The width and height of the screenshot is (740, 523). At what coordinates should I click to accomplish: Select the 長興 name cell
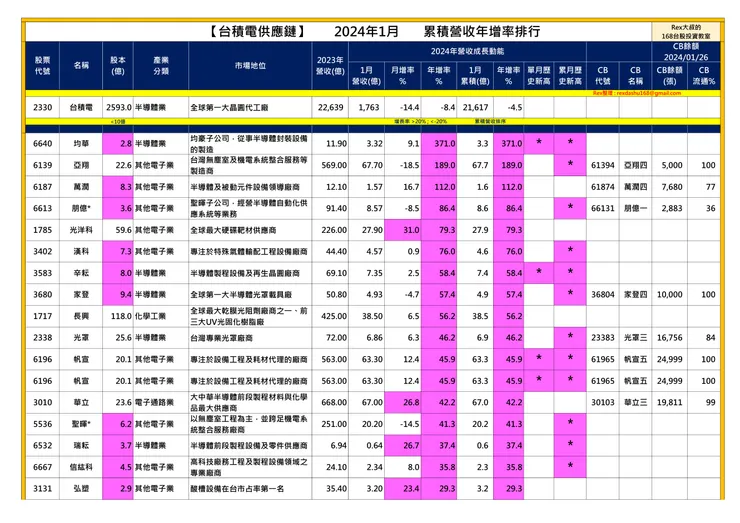pyautogui.click(x=81, y=316)
